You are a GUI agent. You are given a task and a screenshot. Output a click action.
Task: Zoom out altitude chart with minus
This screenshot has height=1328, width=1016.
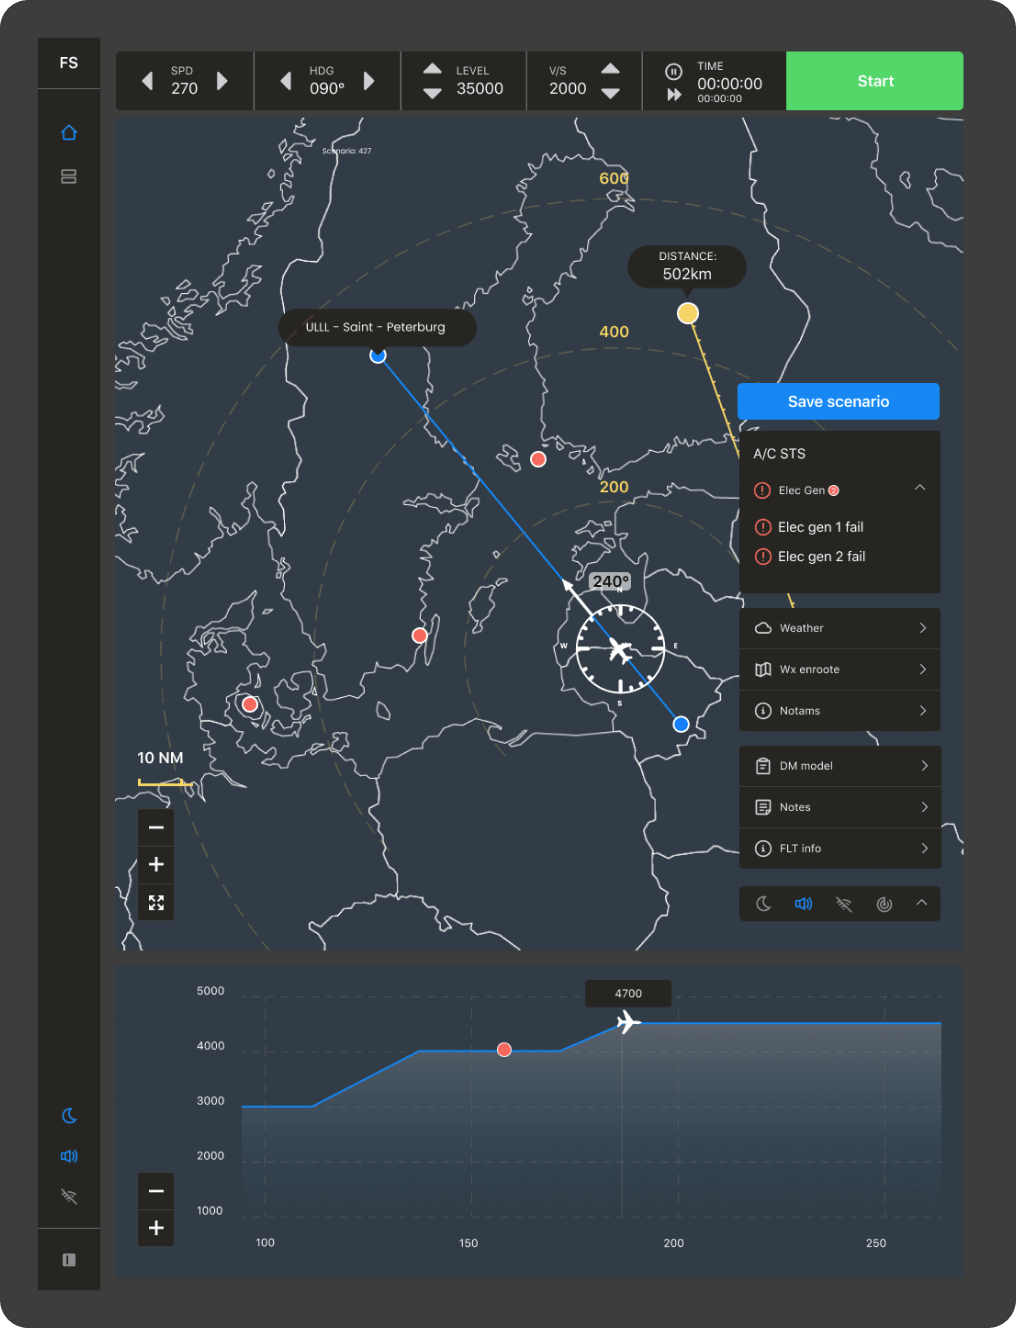tap(156, 1191)
